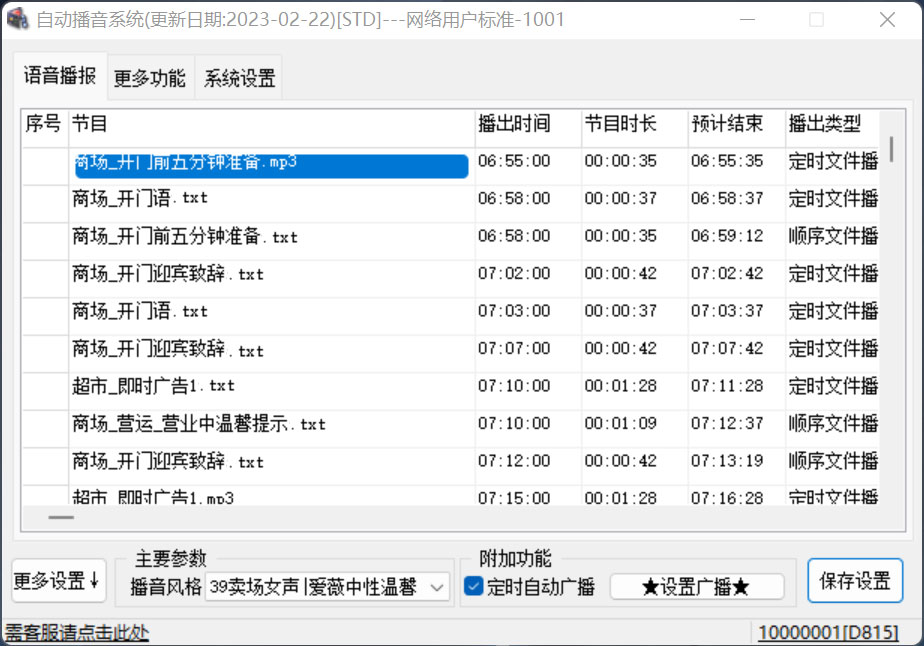Expand the 更多设置 button

tap(59, 581)
